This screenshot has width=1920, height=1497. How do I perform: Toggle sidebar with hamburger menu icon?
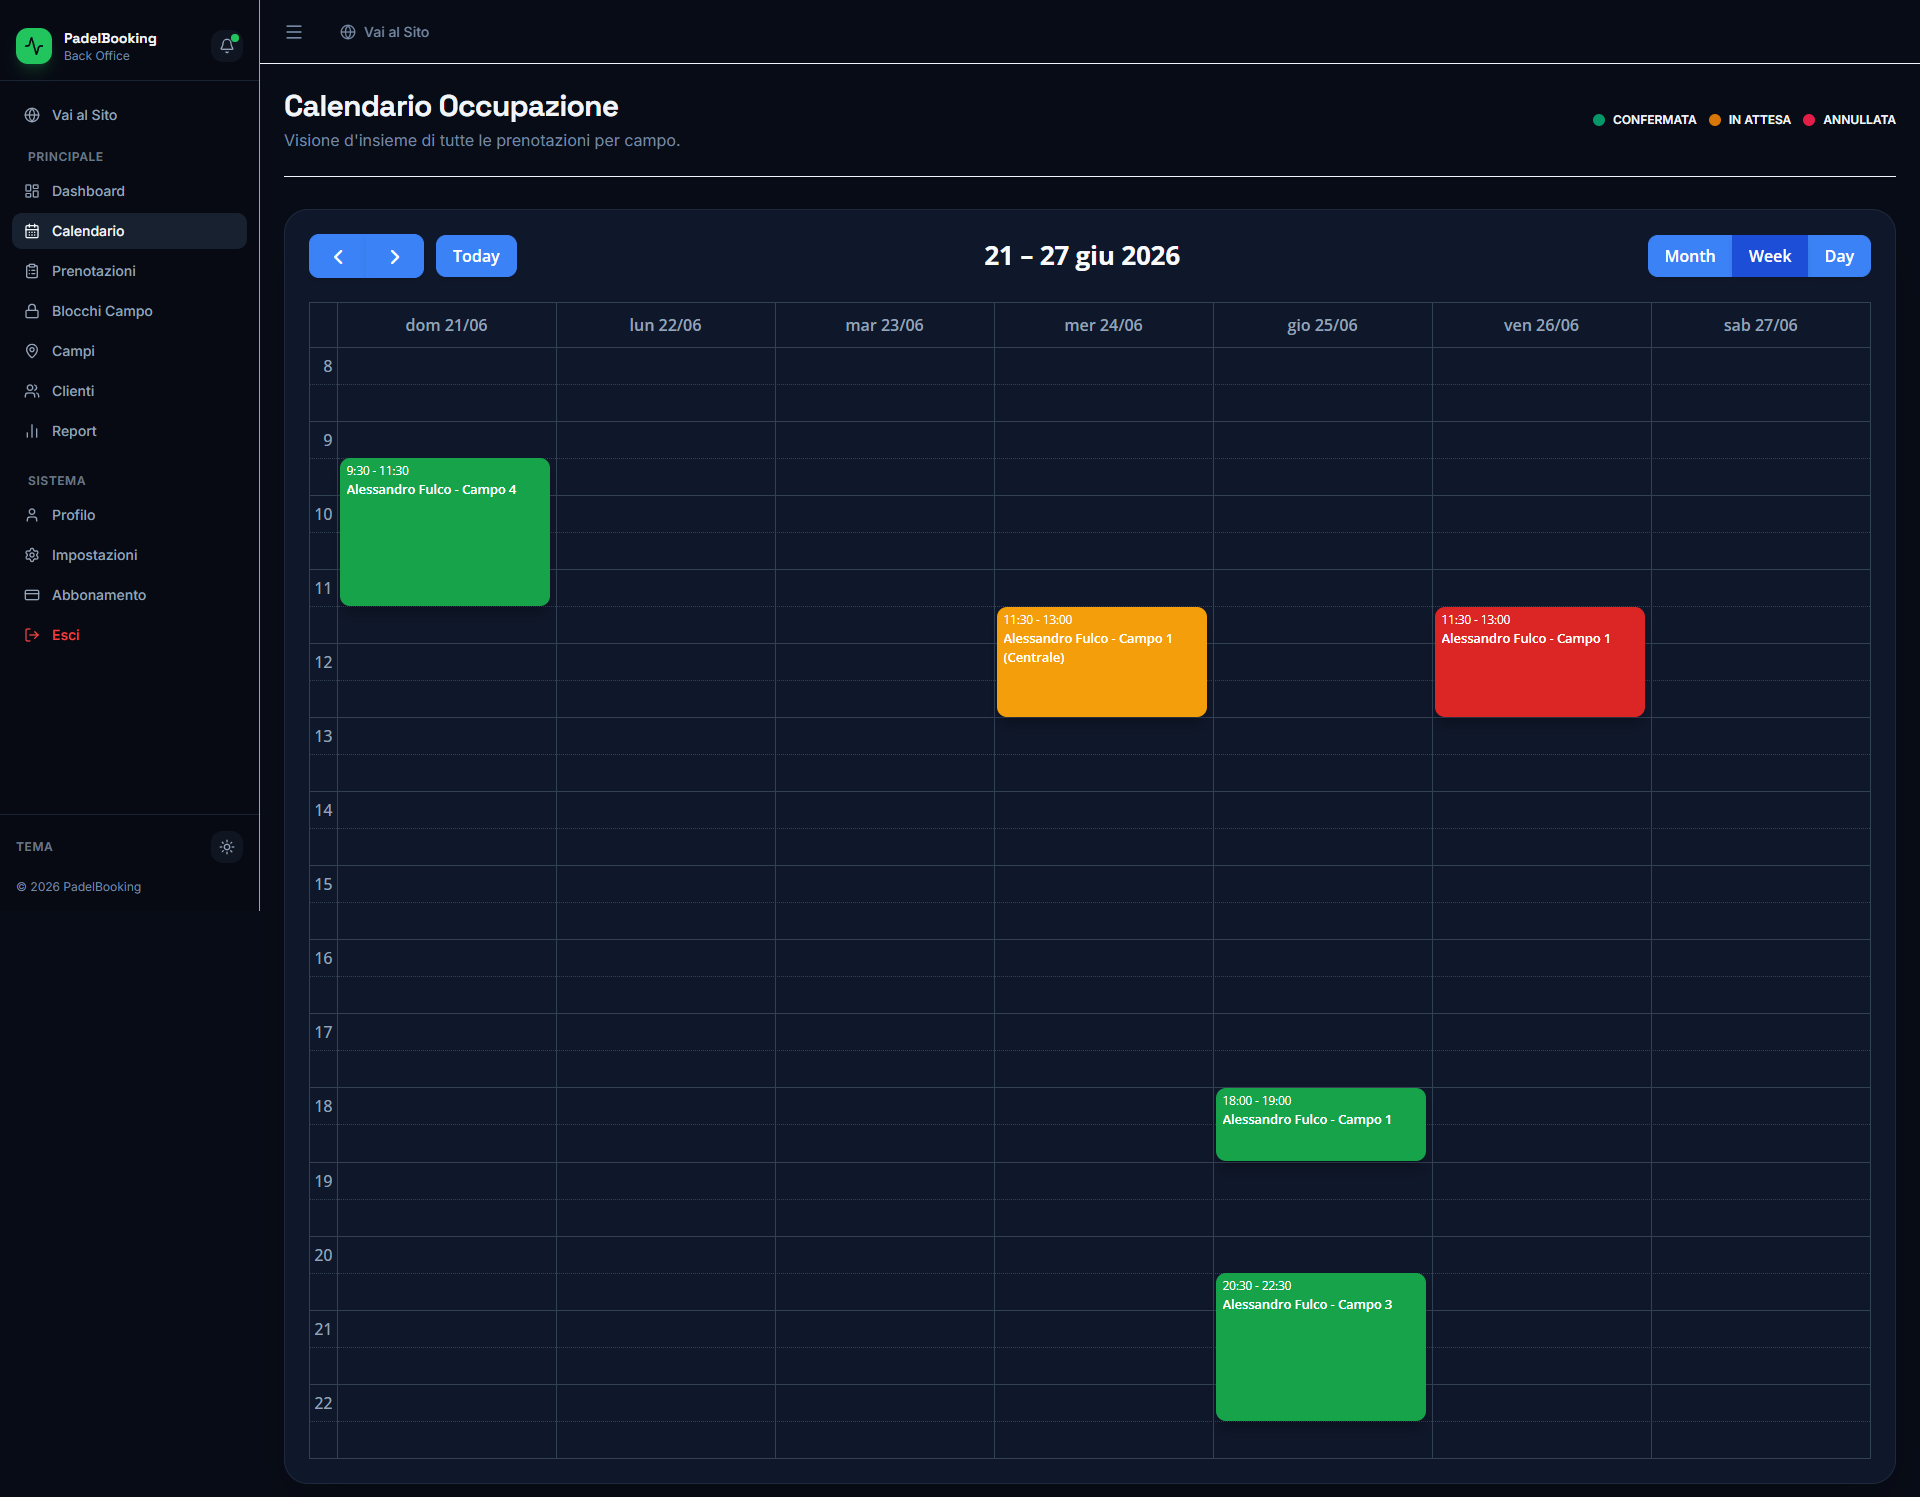(x=294, y=32)
